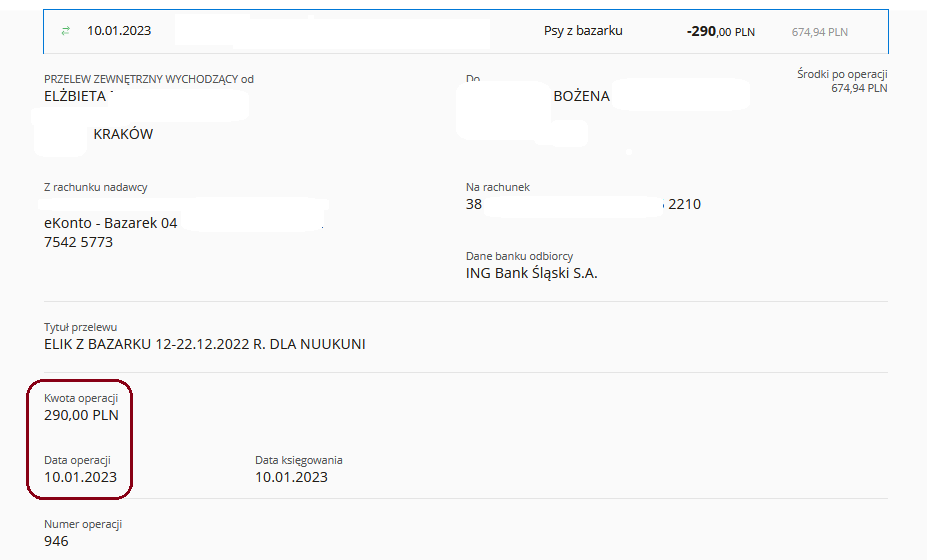
Task: Click the -290,00 PLN amount in header row
Action: pos(720,32)
